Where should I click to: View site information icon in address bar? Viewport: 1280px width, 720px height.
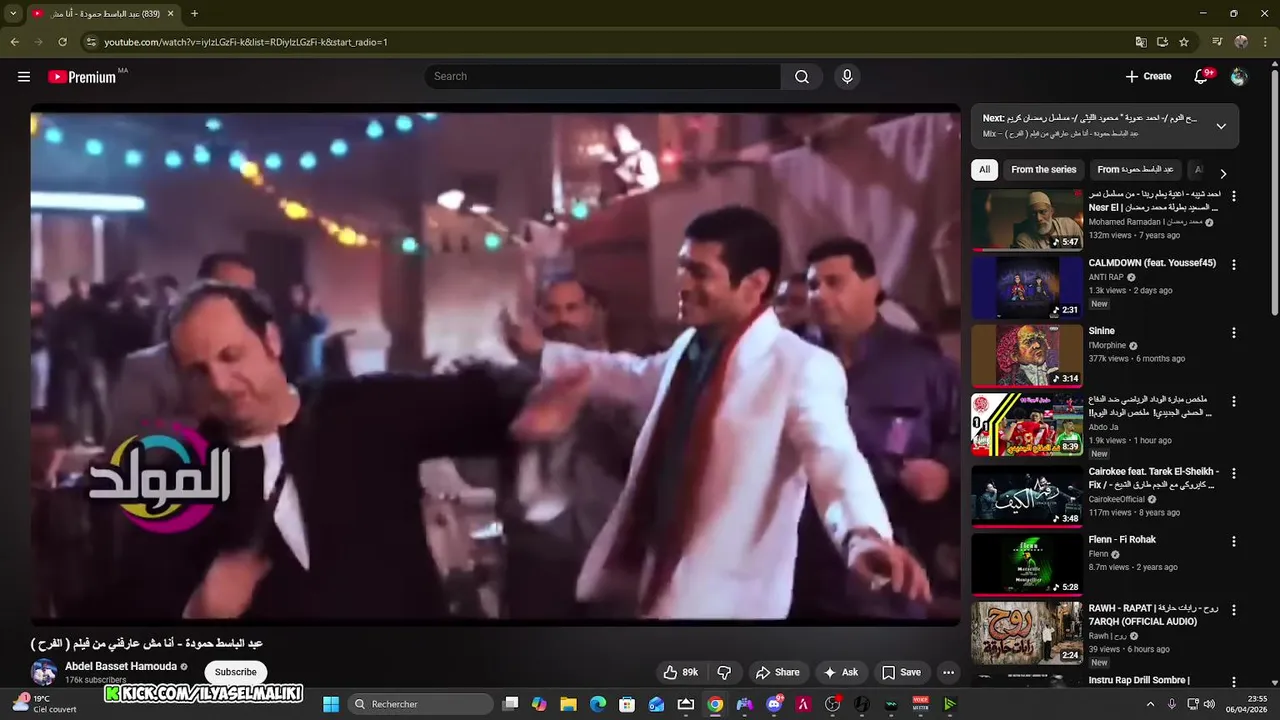91,42
